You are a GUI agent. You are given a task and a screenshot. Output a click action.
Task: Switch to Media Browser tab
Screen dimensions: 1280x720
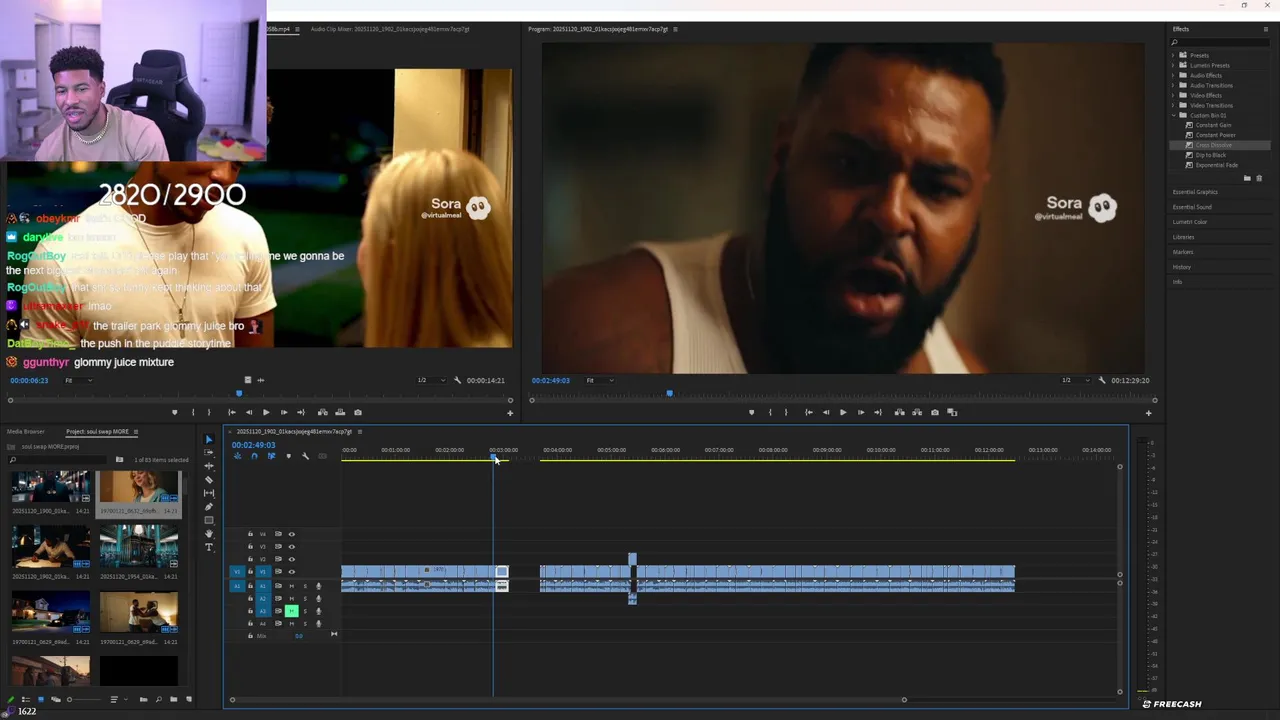click(x=26, y=432)
